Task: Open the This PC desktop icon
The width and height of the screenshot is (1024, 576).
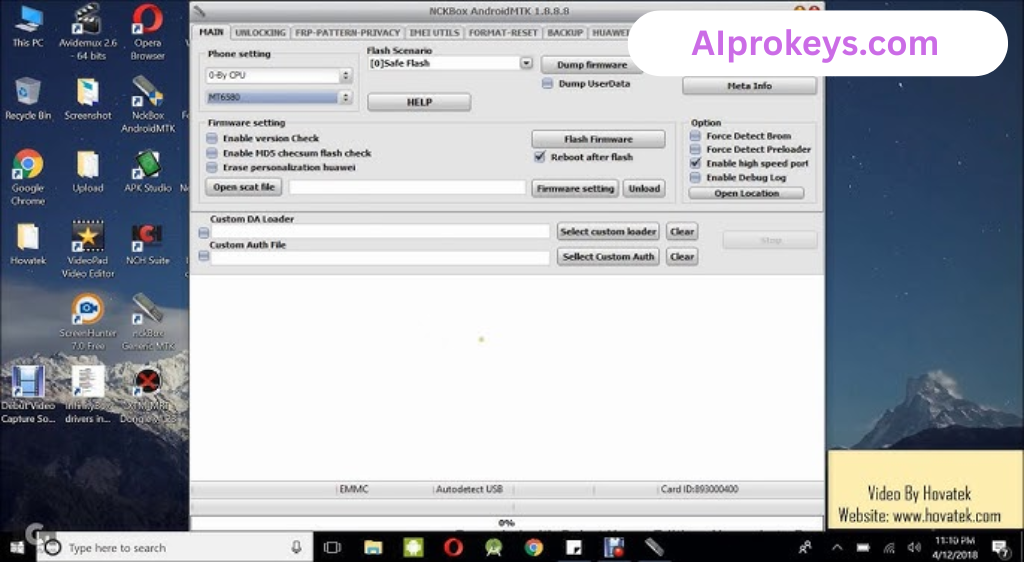Action: (27, 26)
